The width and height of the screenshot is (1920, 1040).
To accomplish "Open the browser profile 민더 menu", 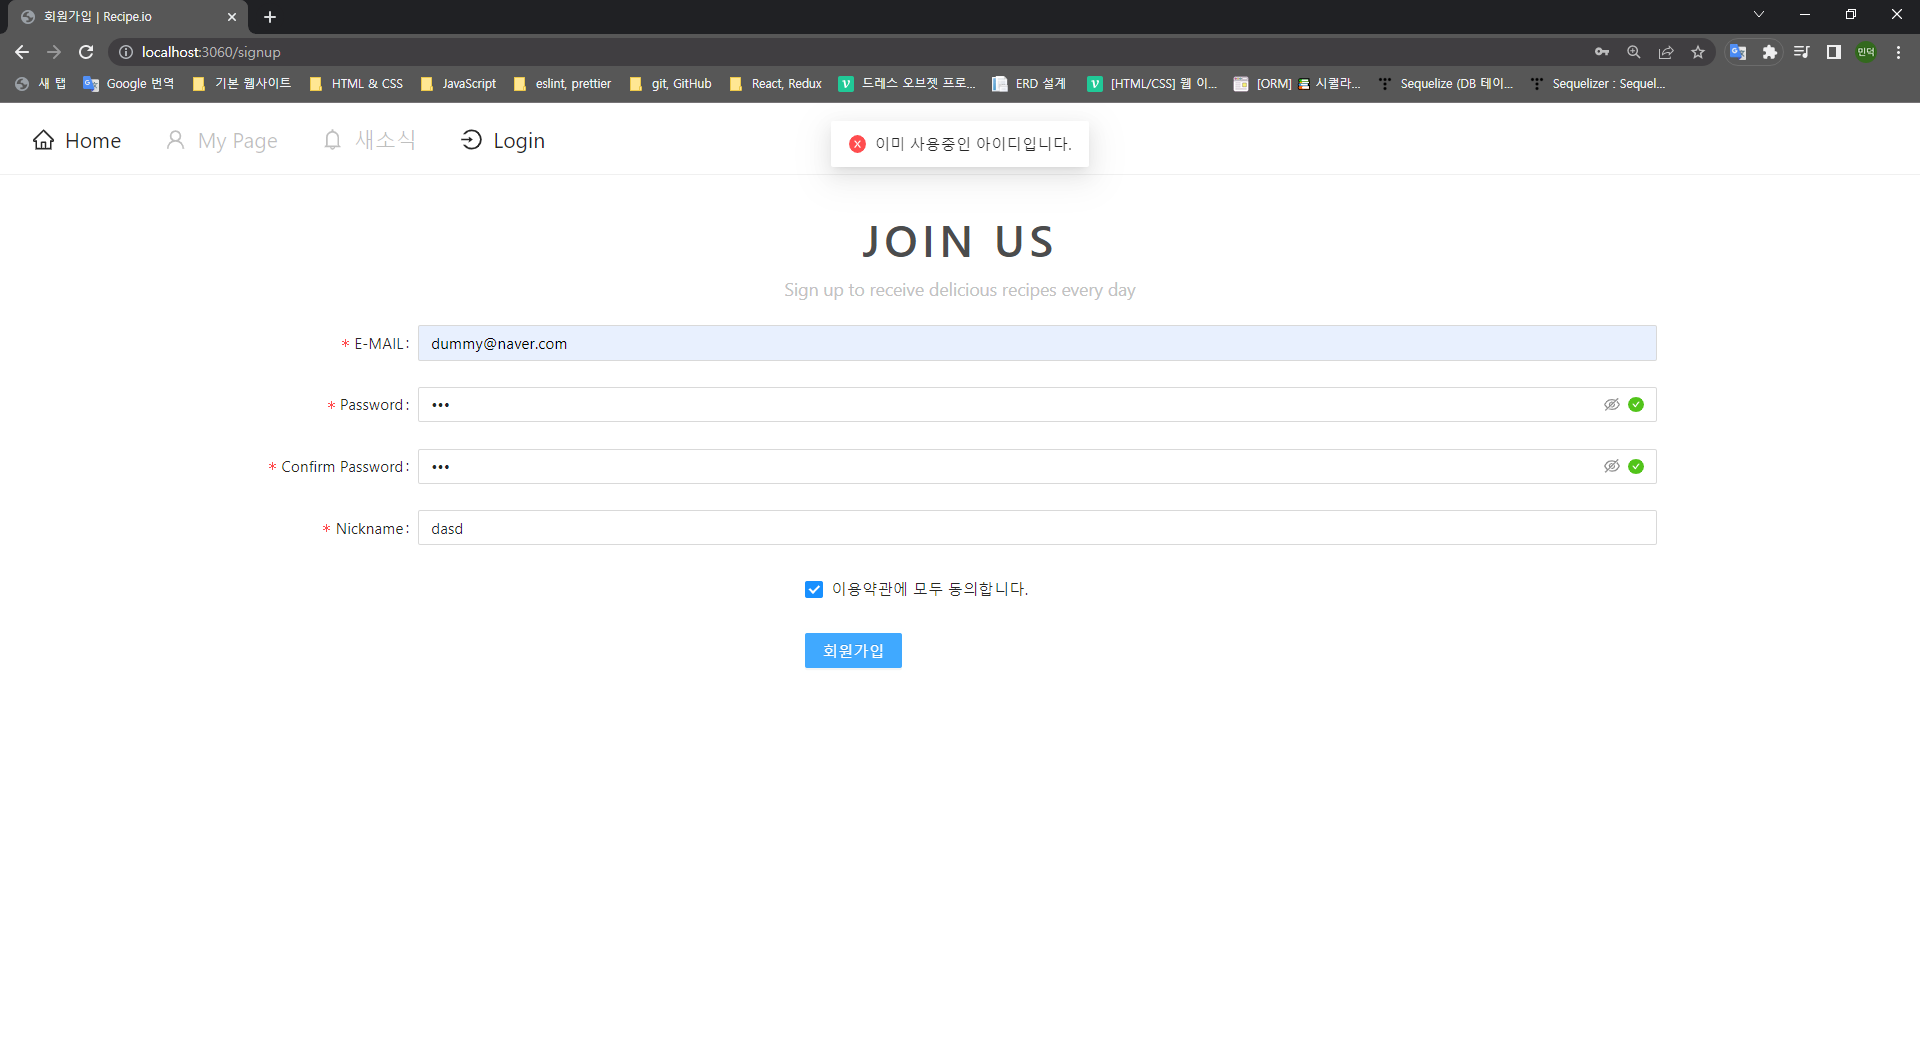I will coord(1865,52).
